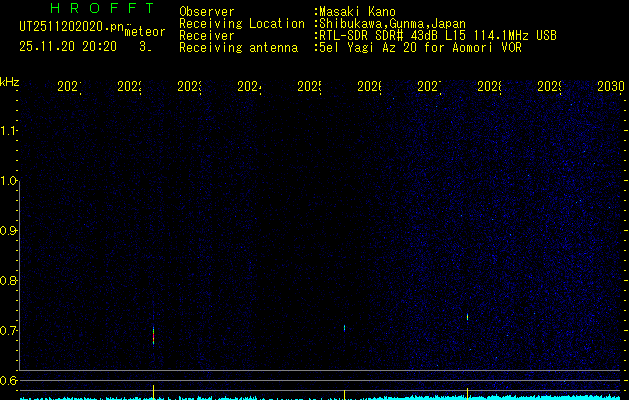Click the yellow bottom marker below the 2025 echo
Screen dimensions: 629x400
coord(345,394)
